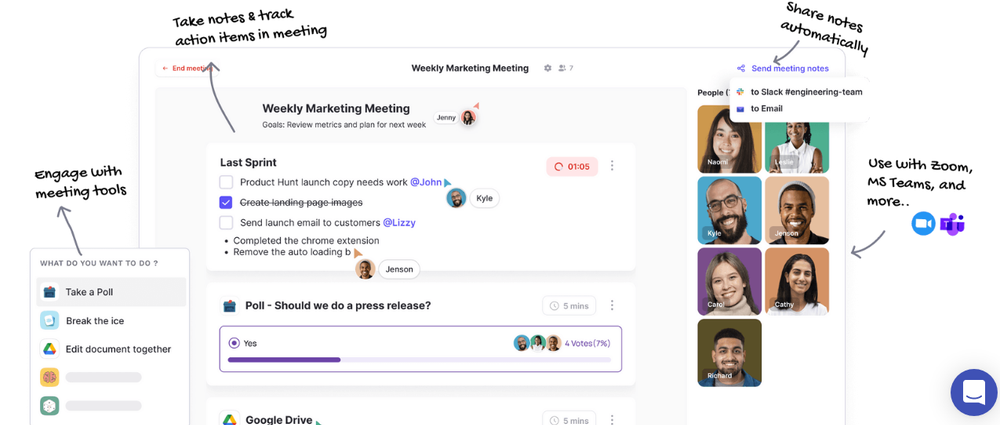
Task: Click the poll voter avatars
Action: tap(537, 343)
